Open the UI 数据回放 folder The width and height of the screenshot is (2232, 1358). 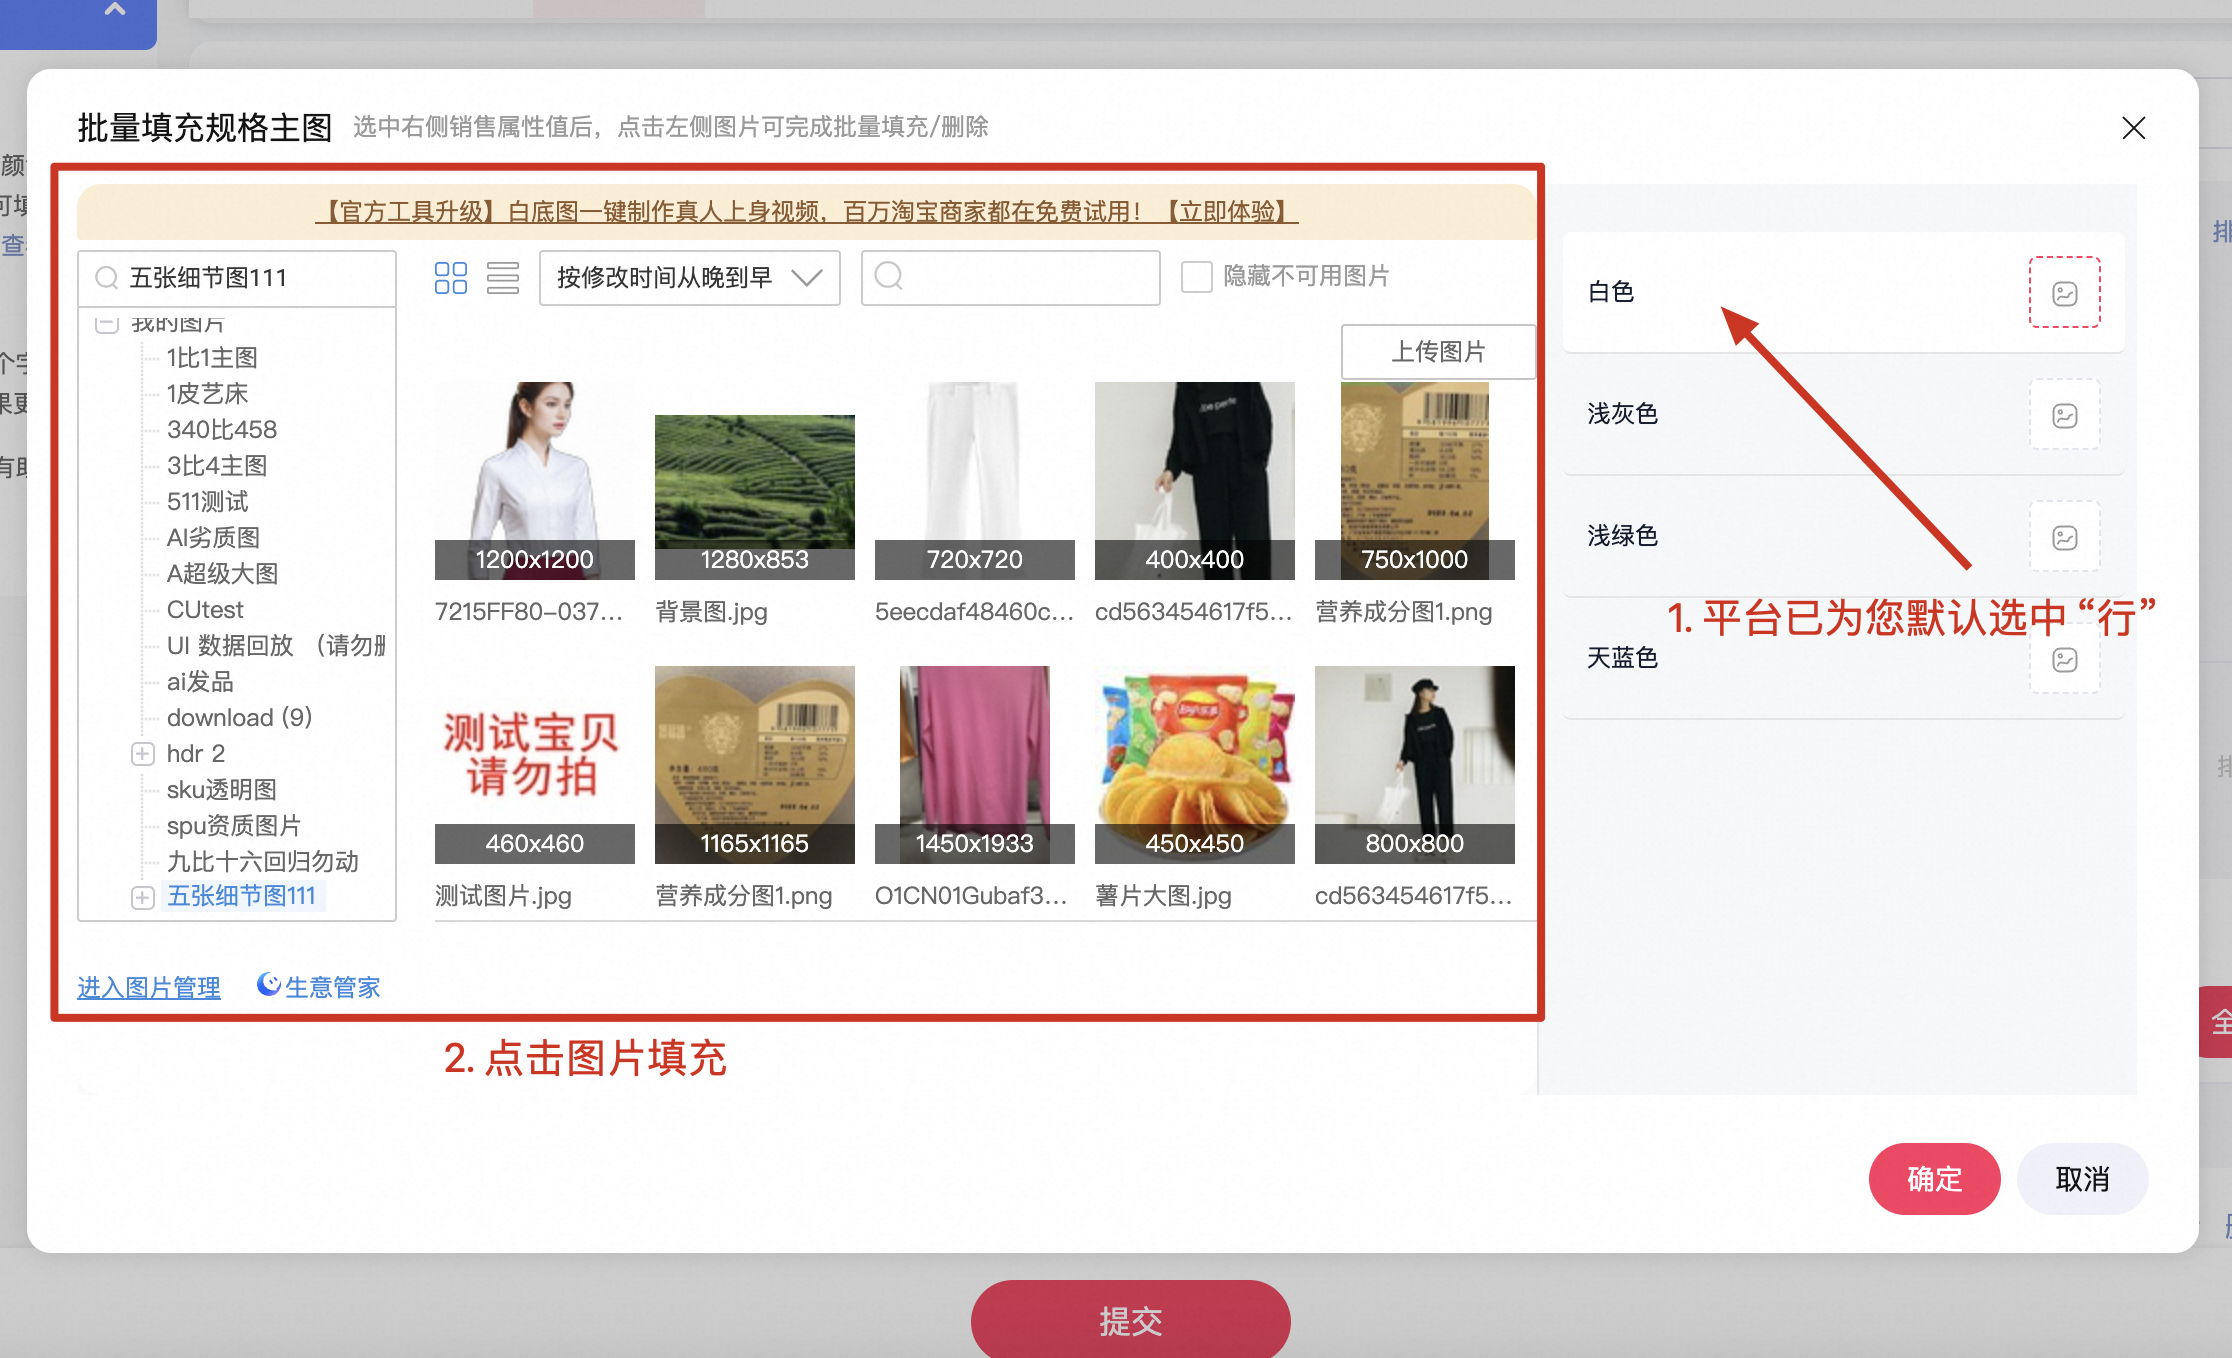(276, 646)
